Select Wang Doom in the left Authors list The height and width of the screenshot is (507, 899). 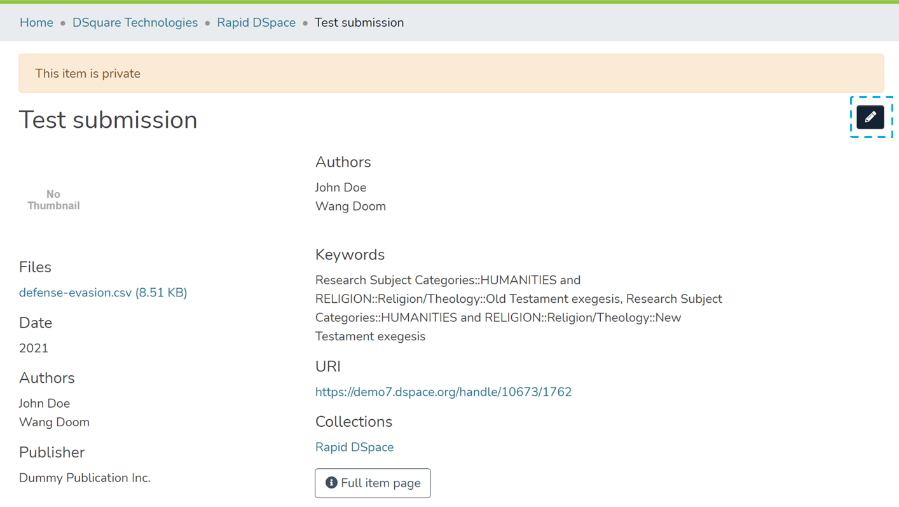click(54, 422)
